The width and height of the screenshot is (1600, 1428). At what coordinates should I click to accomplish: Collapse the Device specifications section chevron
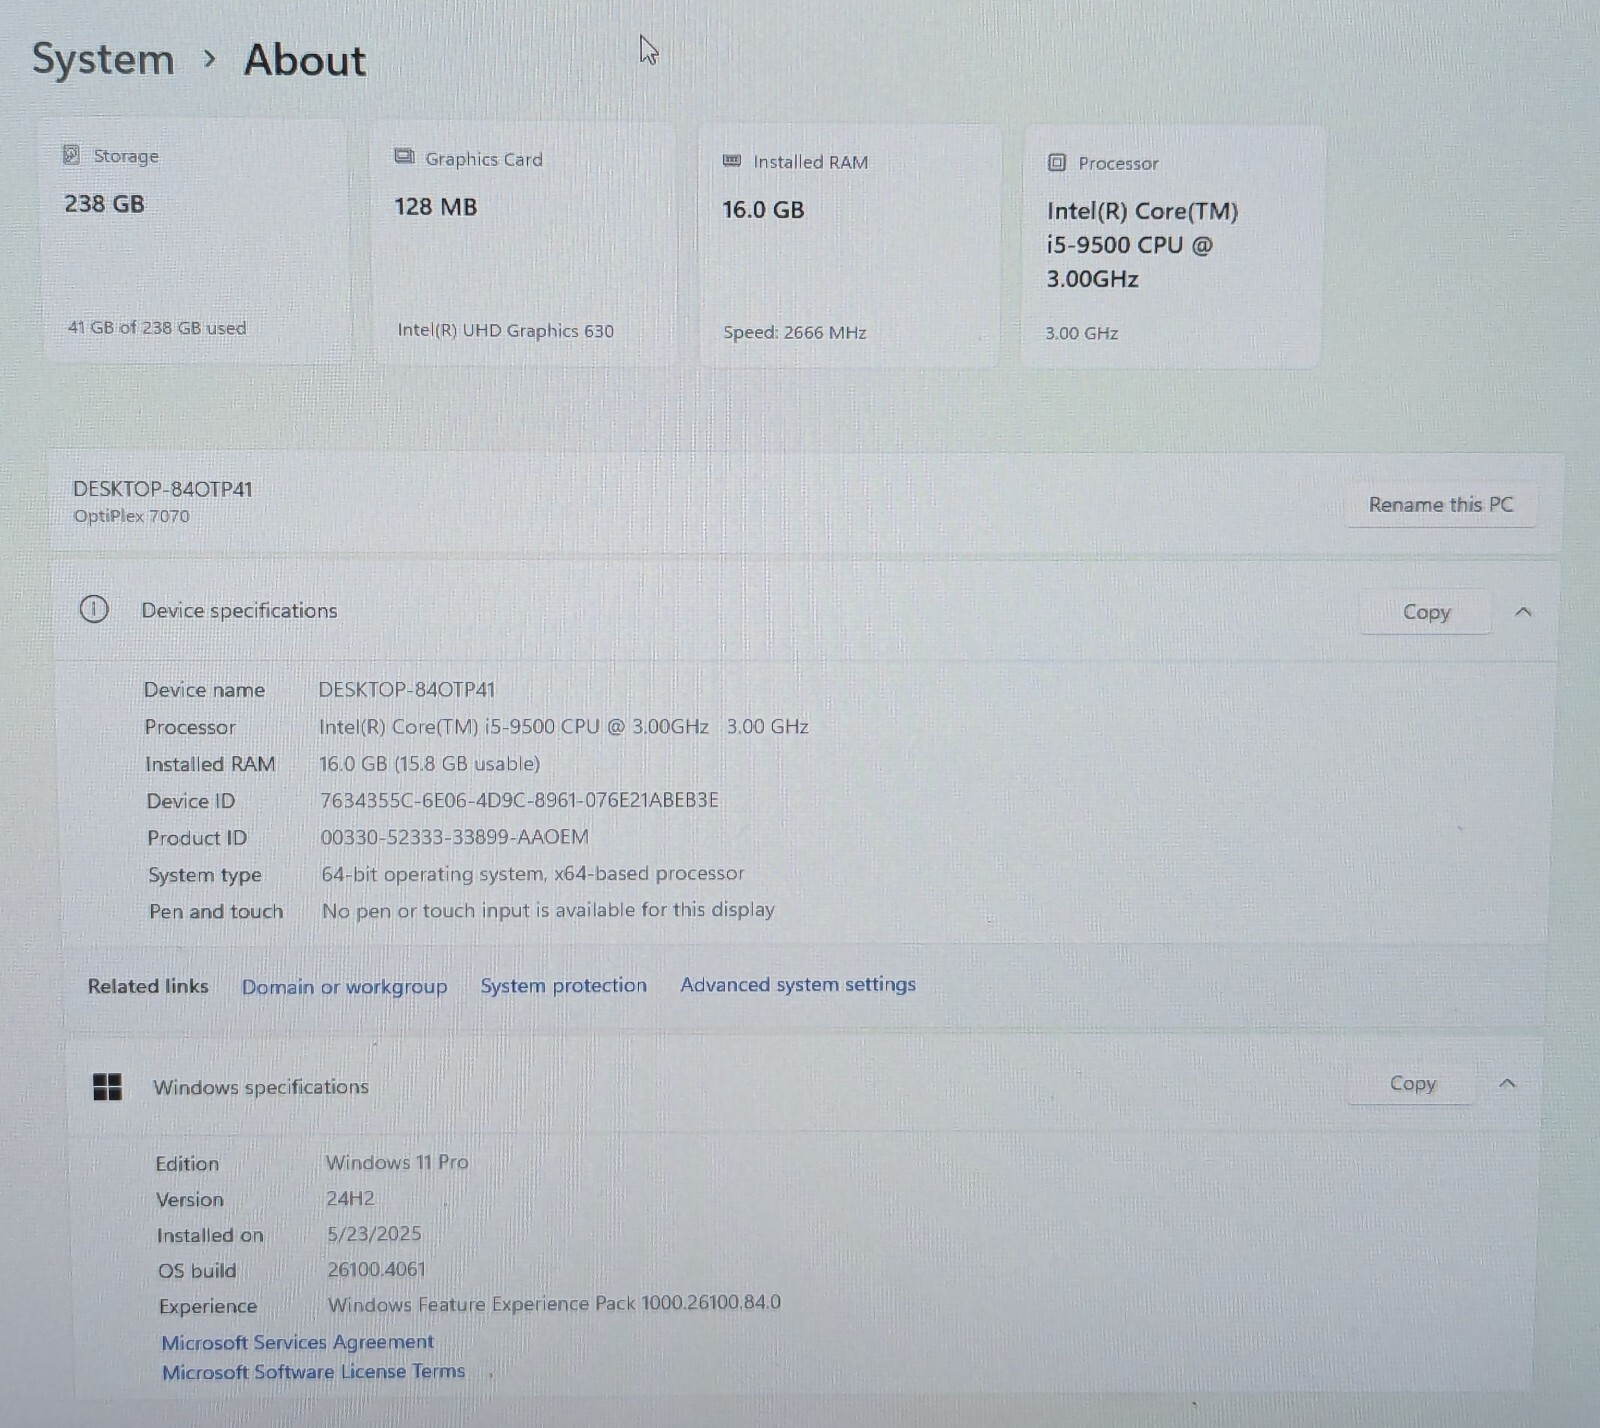tap(1523, 611)
